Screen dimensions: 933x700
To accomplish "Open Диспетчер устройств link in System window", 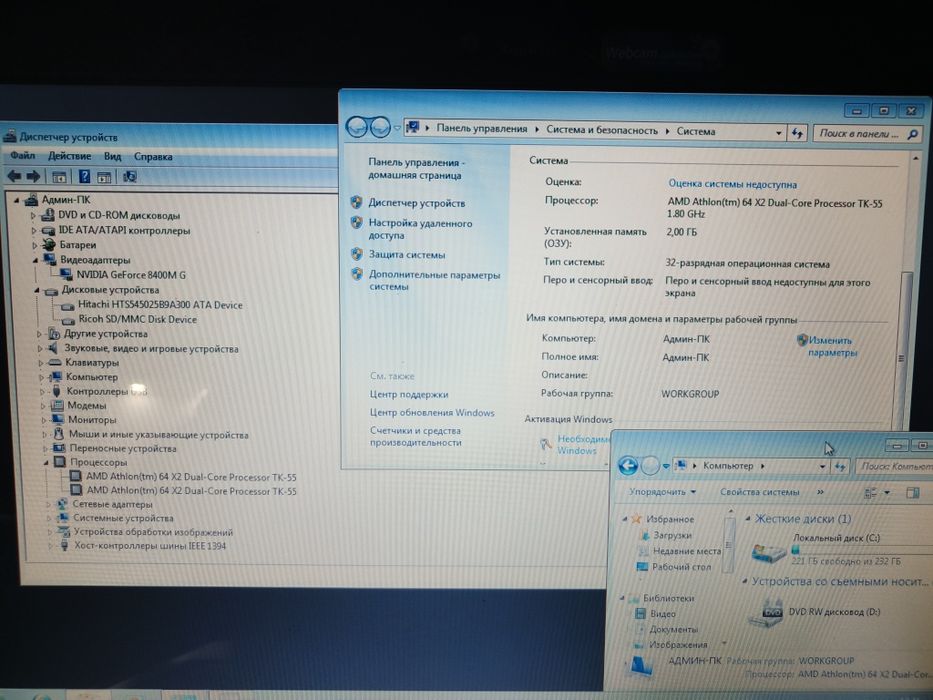I will pyautogui.click(x=417, y=203).
